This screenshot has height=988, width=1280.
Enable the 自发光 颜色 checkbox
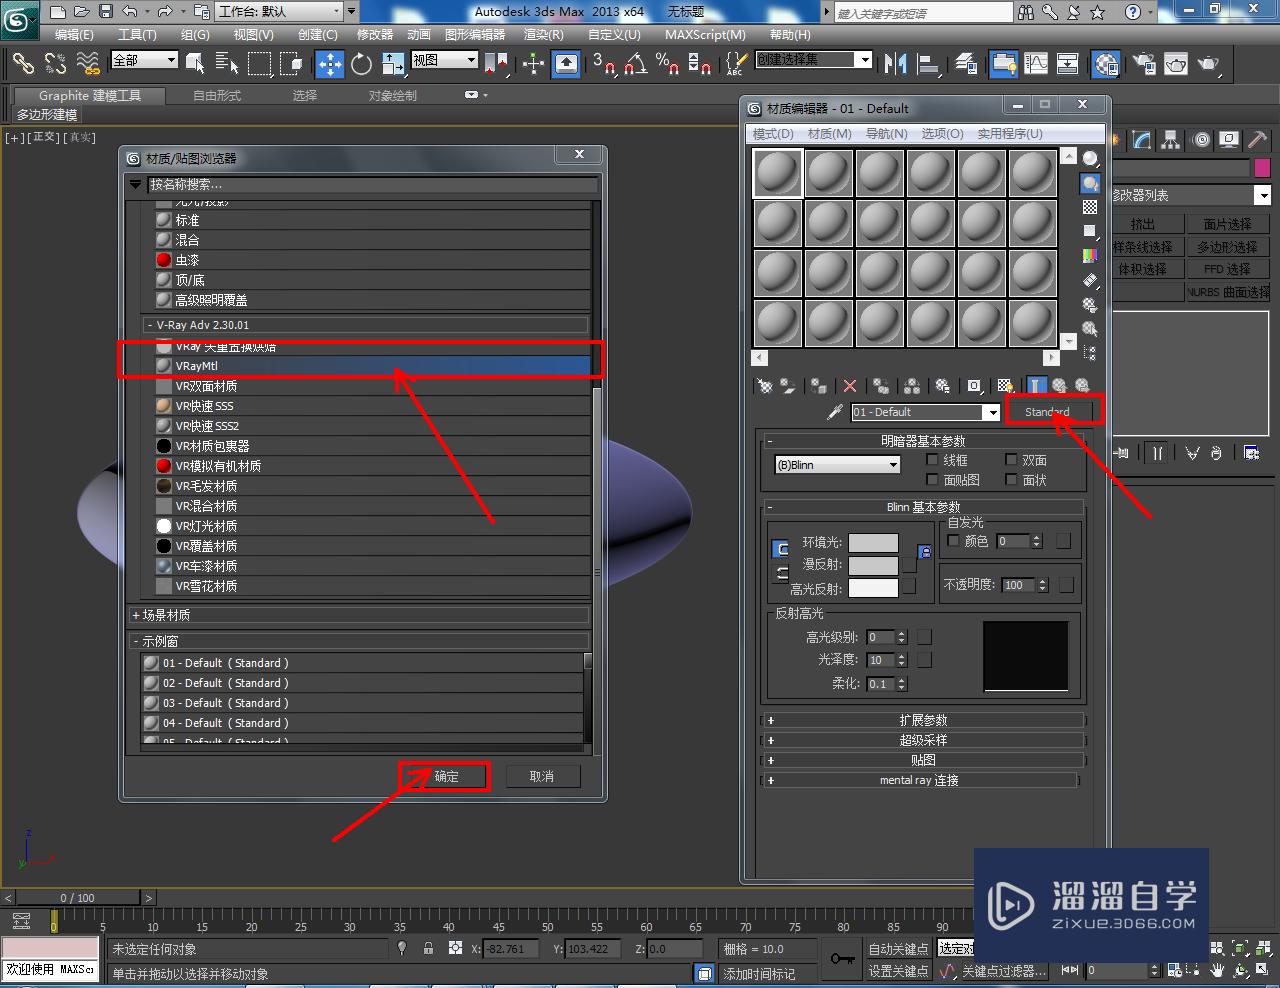coord(953,541)
